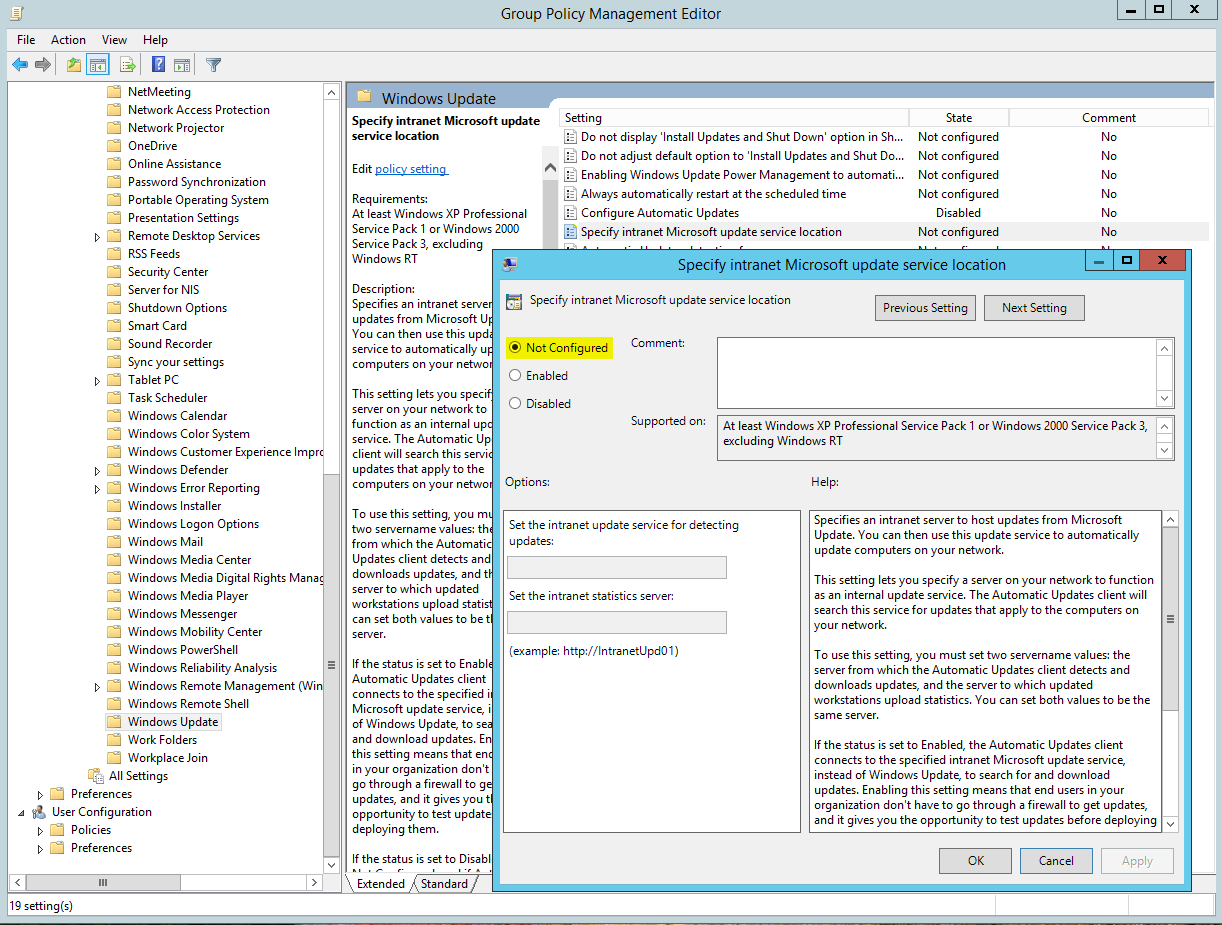Switch to the Standard tab
Screen dimensions: 1222x925
pyautogui.click(x=444, y=884)
